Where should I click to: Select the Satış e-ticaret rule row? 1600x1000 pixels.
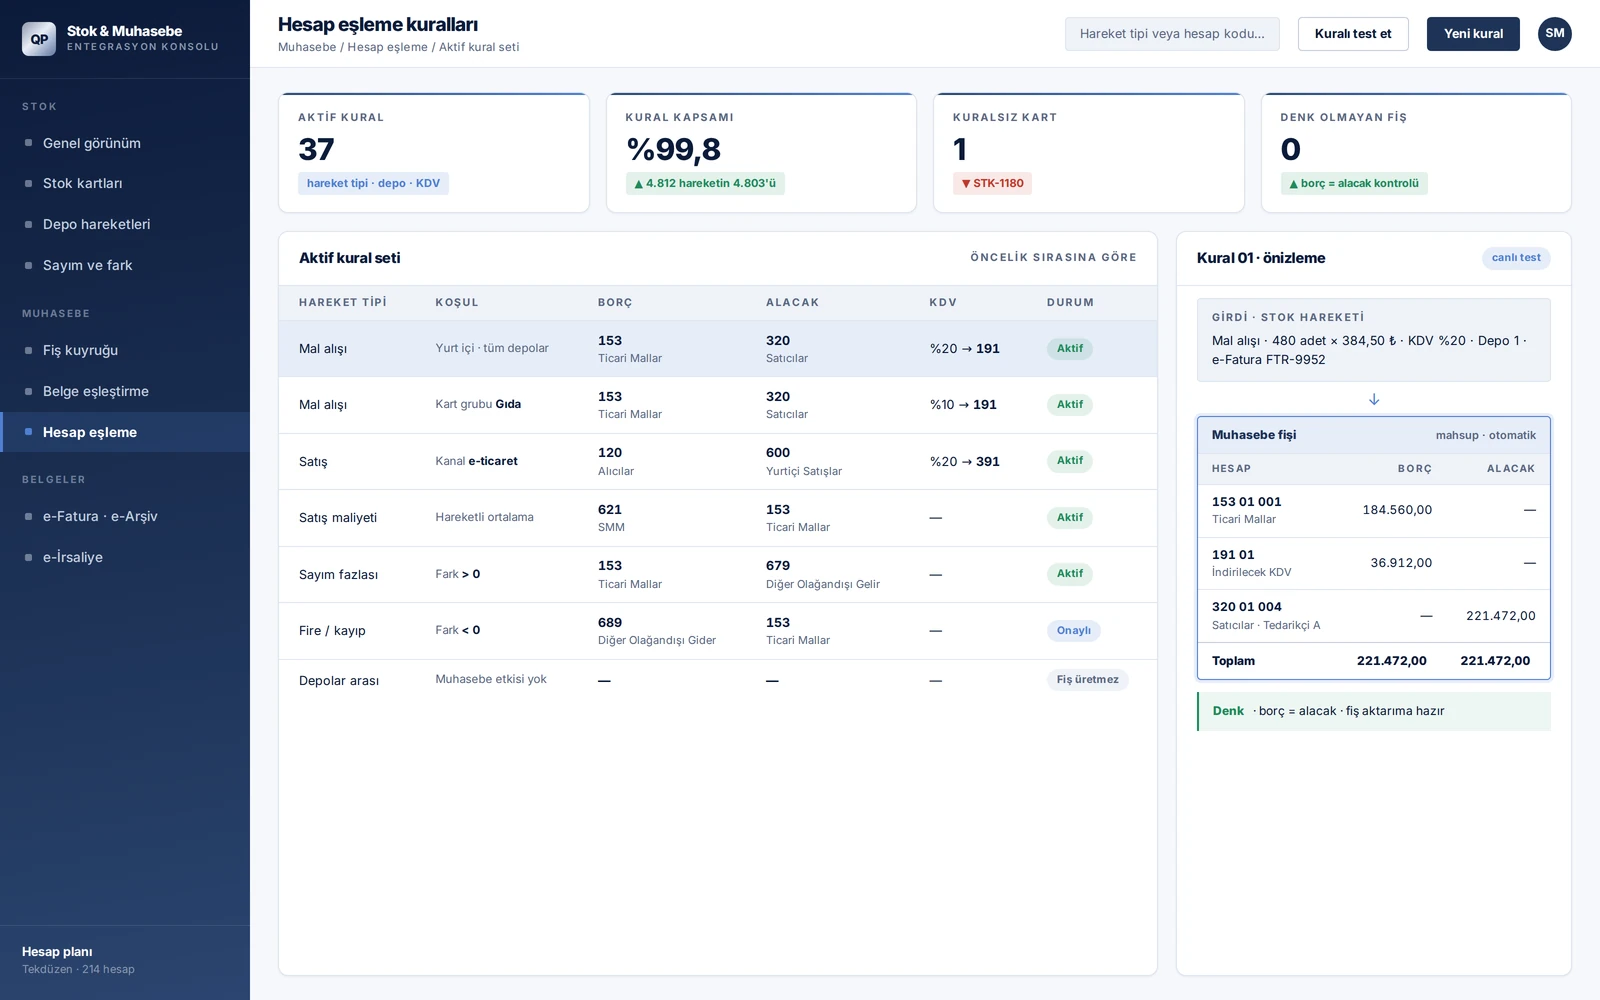point(718,461)
